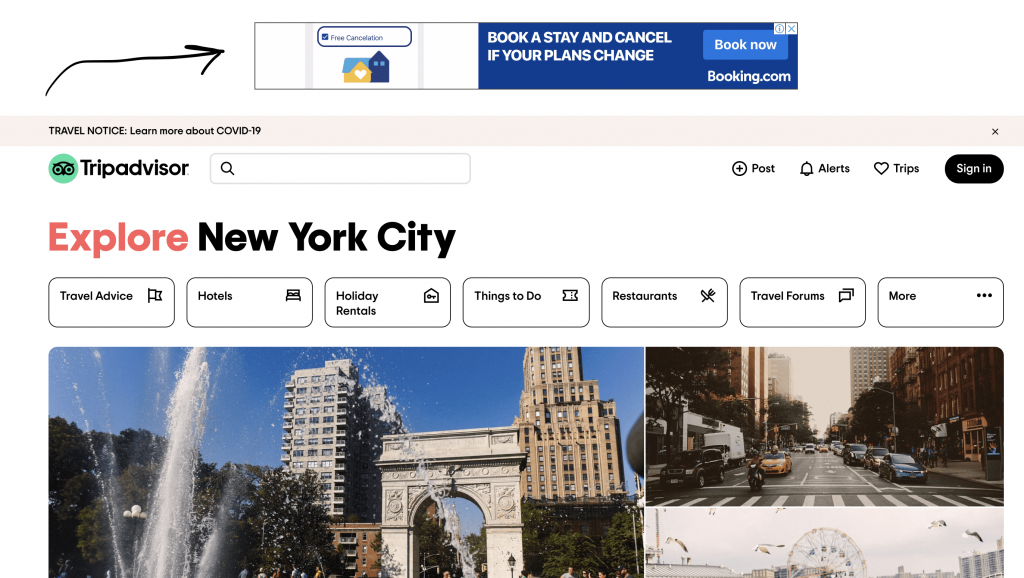This screenshot has height=578, width=1024.
Task: Toggle the Free Cancelation checkbox in the ad
Action: point(325,37)
